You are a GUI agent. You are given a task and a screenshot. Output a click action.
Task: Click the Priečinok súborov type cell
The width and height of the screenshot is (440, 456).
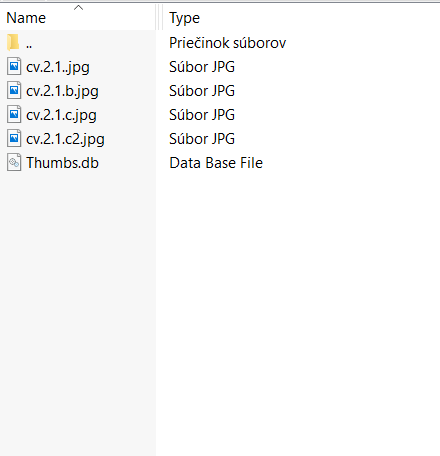click(227, 43)
